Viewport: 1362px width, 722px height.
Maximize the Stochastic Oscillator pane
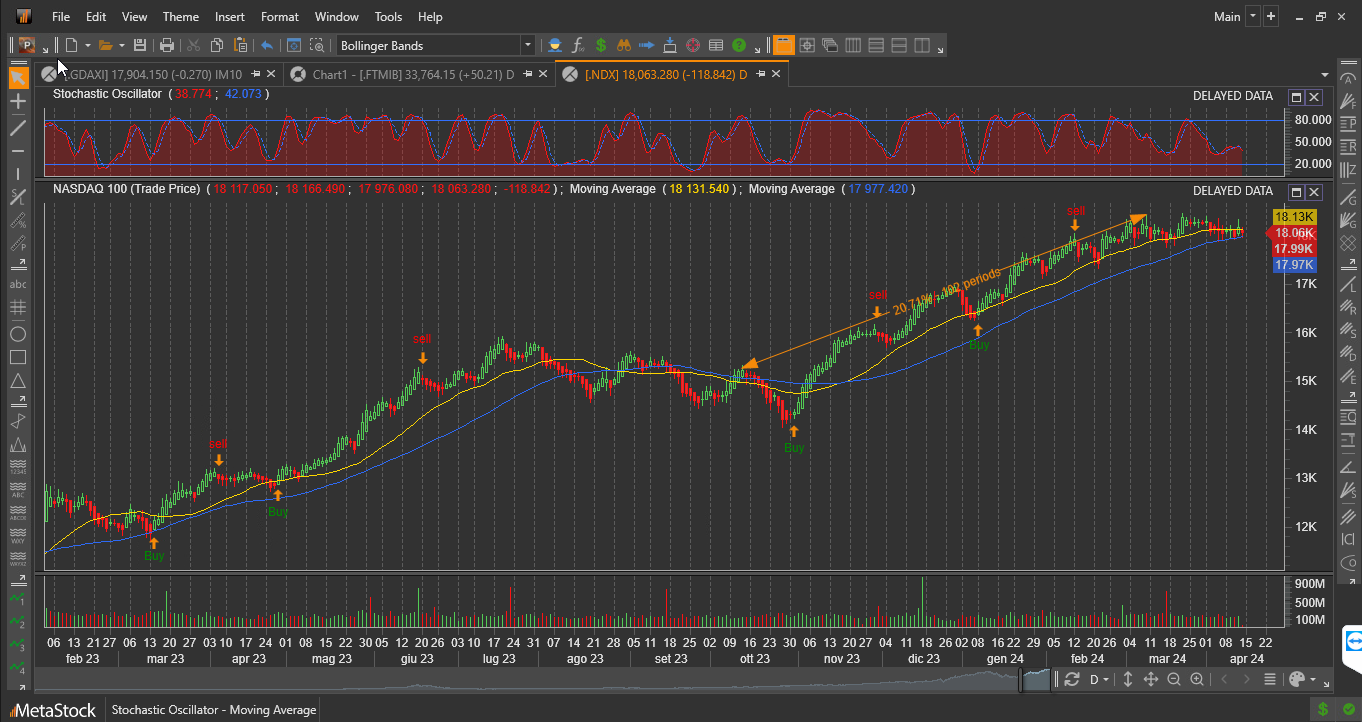(1296, 97)
